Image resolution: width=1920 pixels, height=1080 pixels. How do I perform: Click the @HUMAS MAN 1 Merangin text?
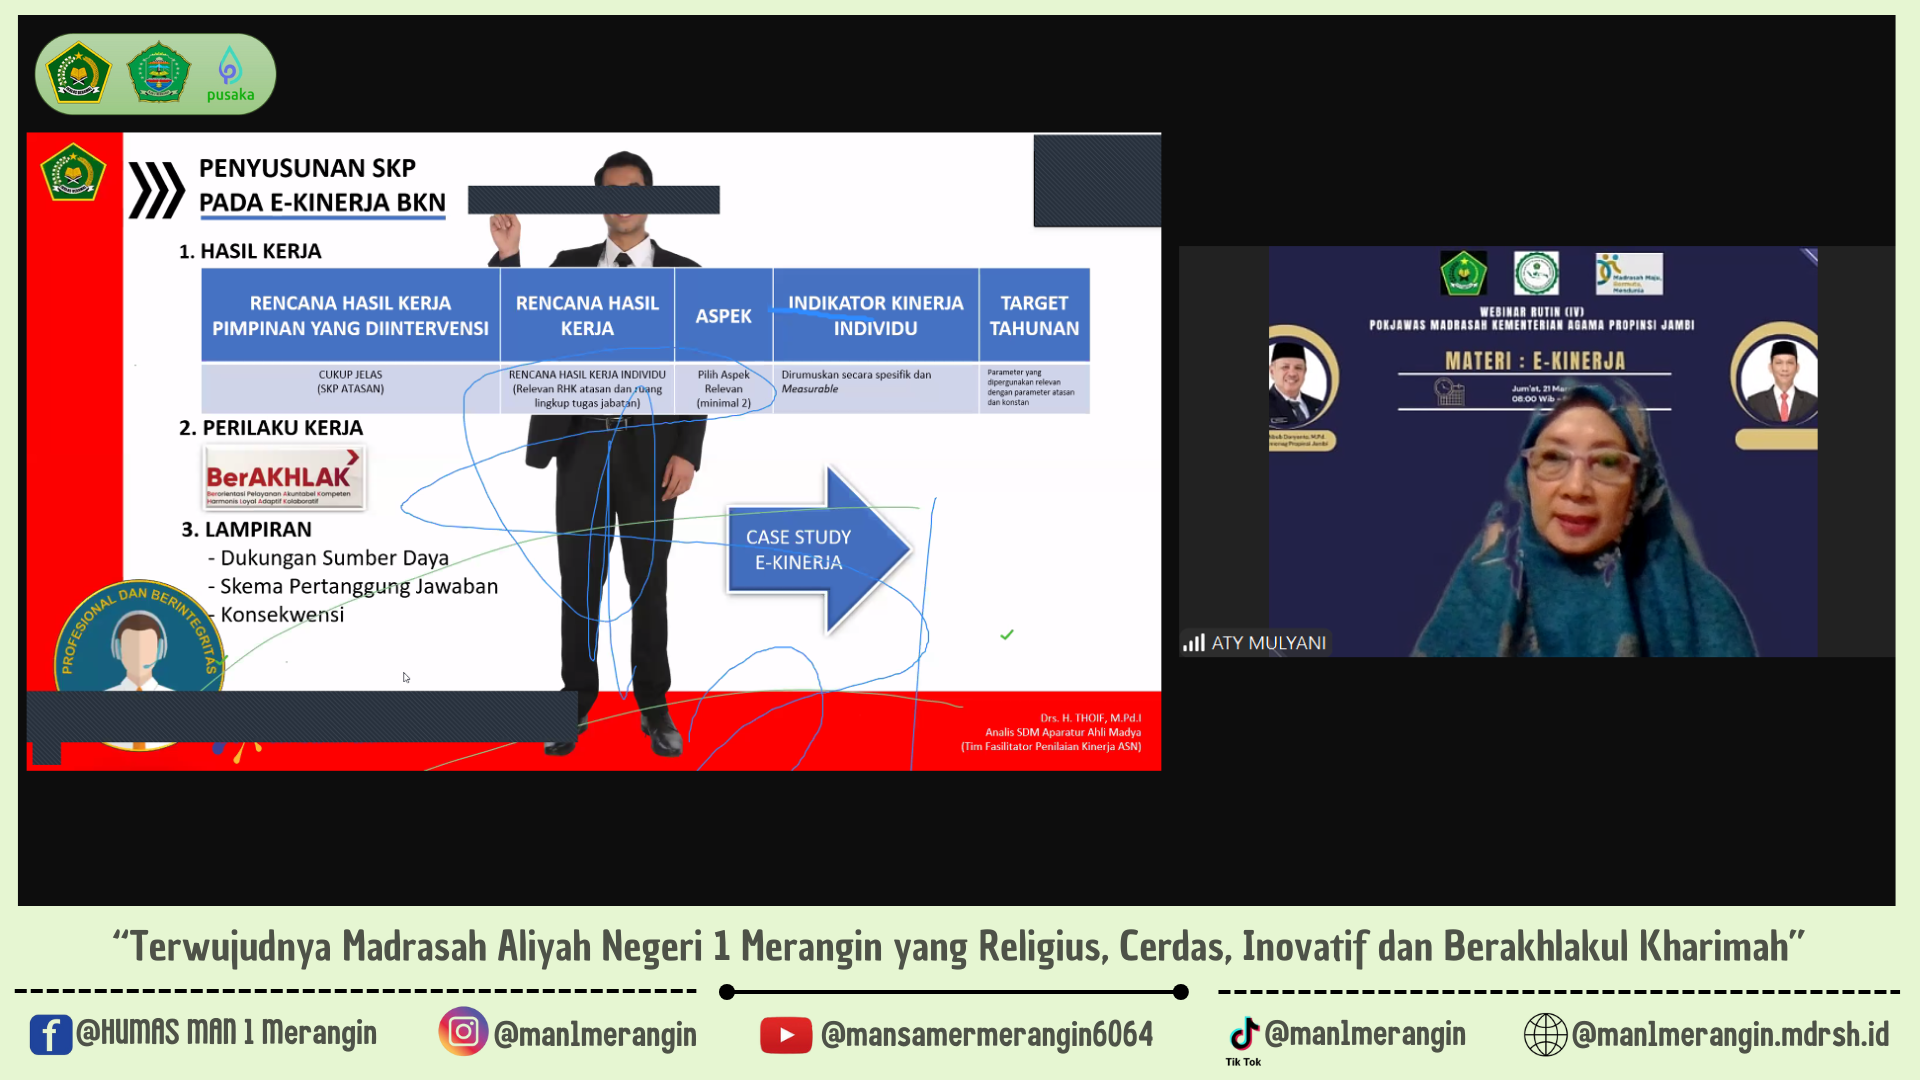[226, 1033]
